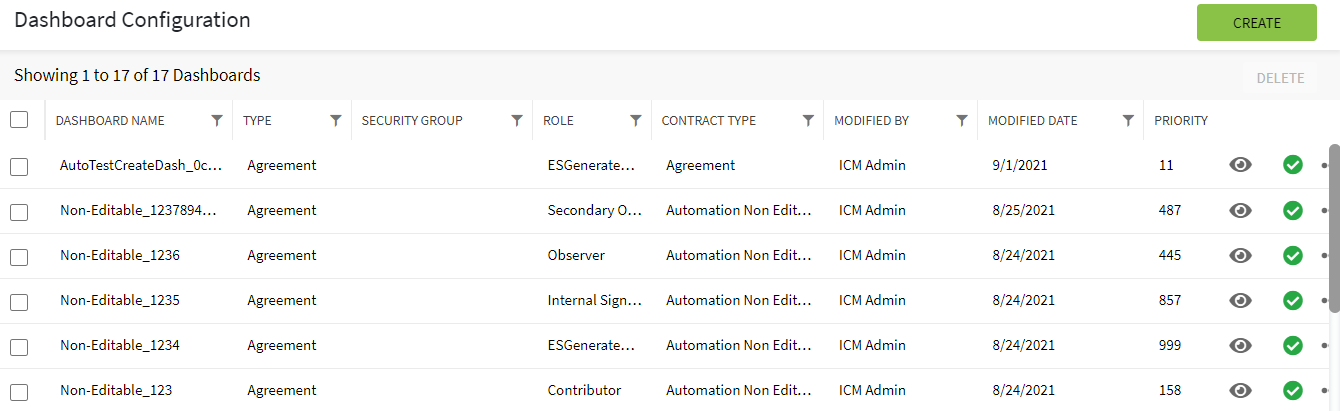
Task: Click the Dashboard Name column header
Action: pyautogui.click(x=110, y=121)
